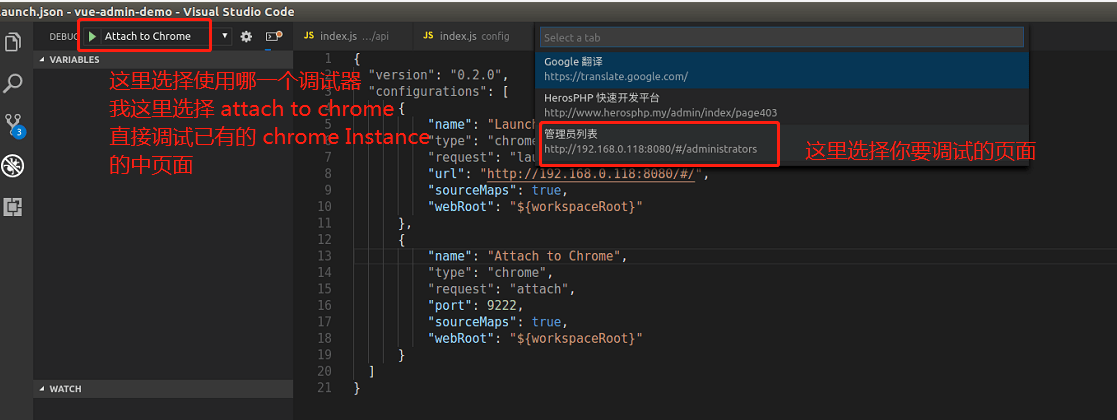Choose the HerosPHP 快速开发平台 tab entry

pos(781,105)
